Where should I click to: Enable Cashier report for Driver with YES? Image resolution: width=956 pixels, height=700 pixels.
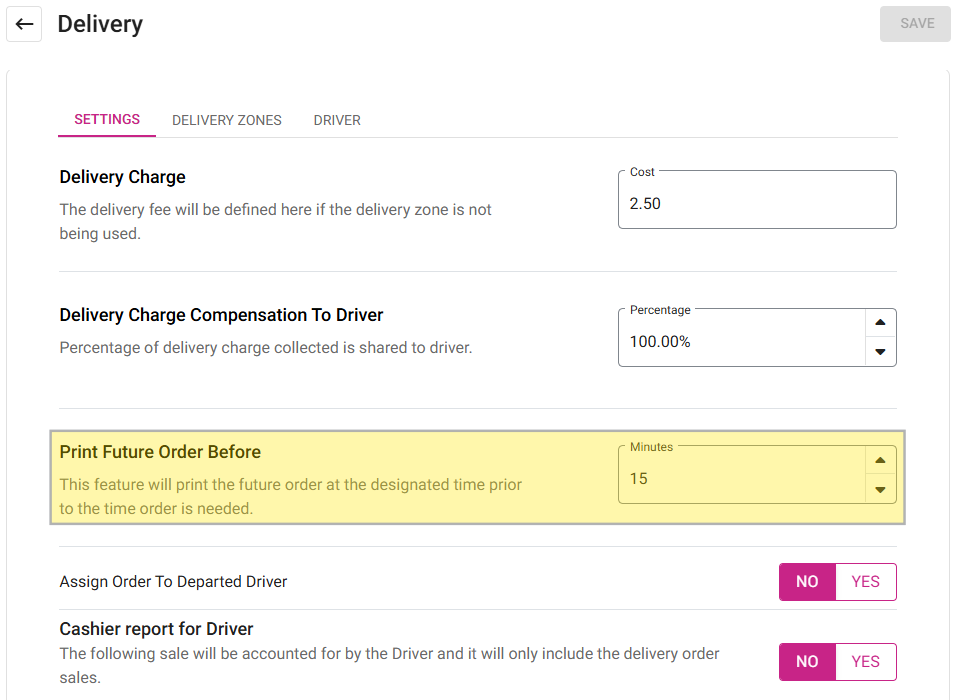coord(865,661)
